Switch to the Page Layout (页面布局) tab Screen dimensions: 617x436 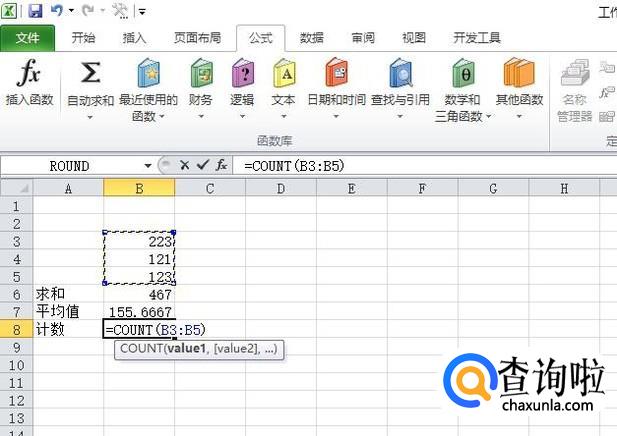tap(197, 38)
